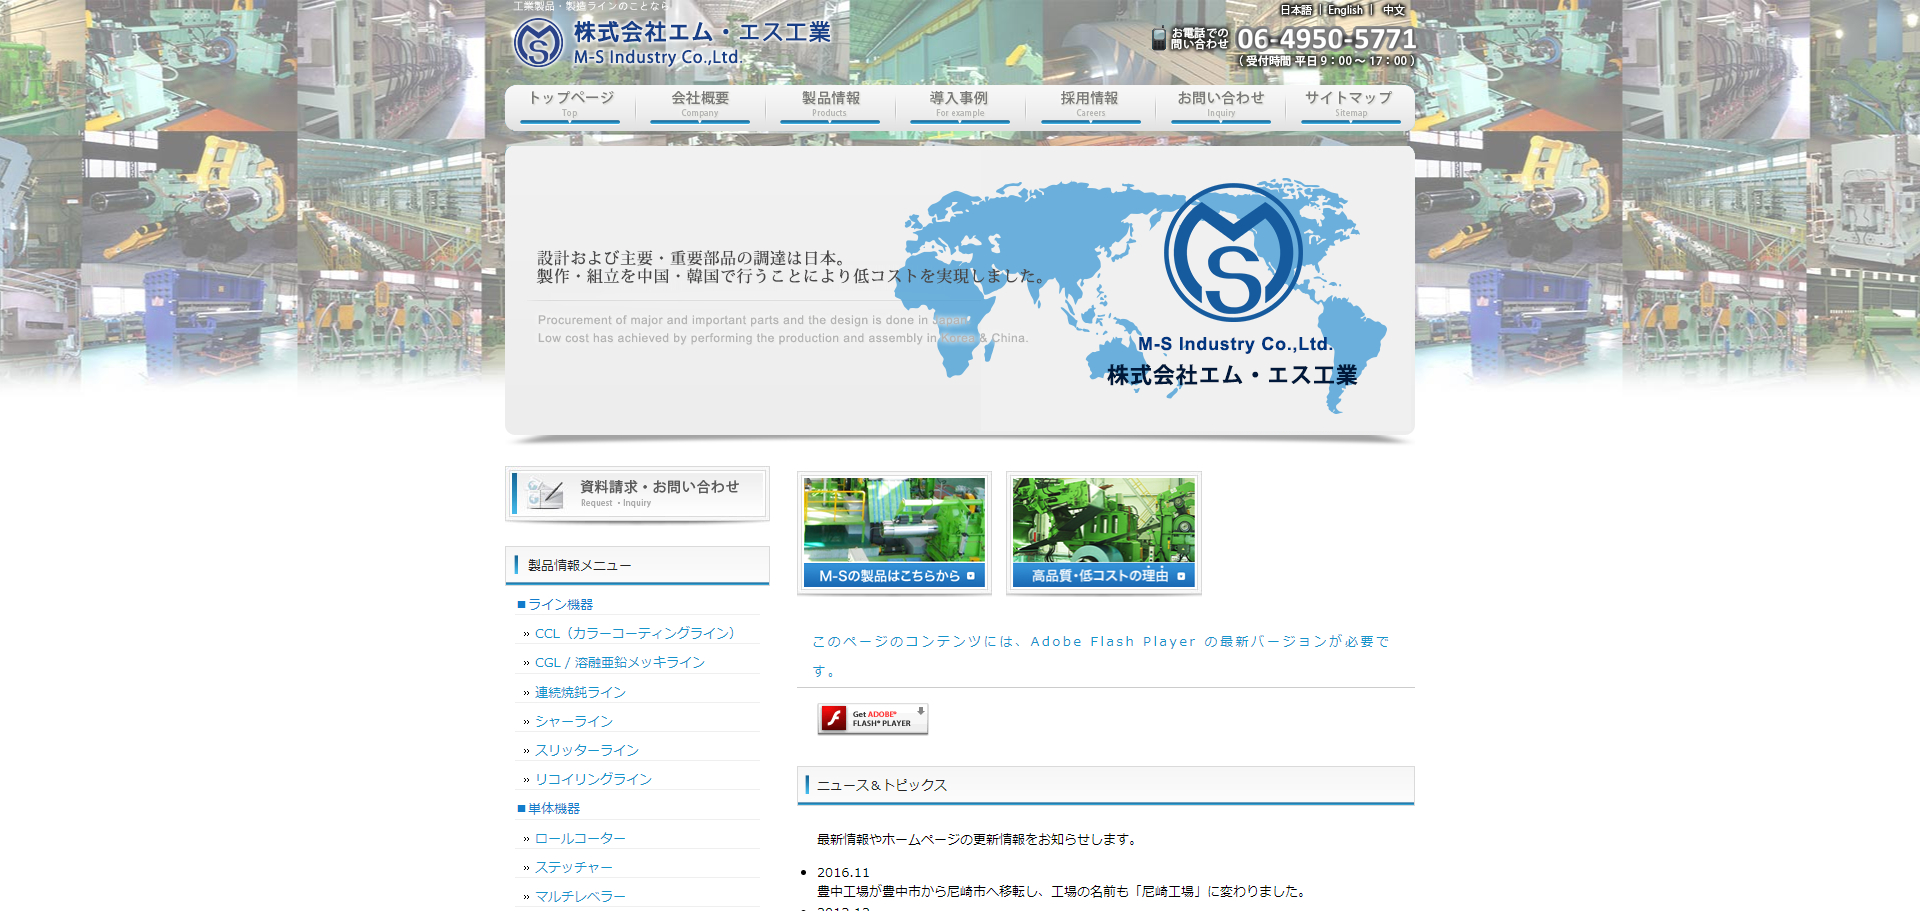
Task: Open 導入事例 For example menu
Action: (960, 105)
